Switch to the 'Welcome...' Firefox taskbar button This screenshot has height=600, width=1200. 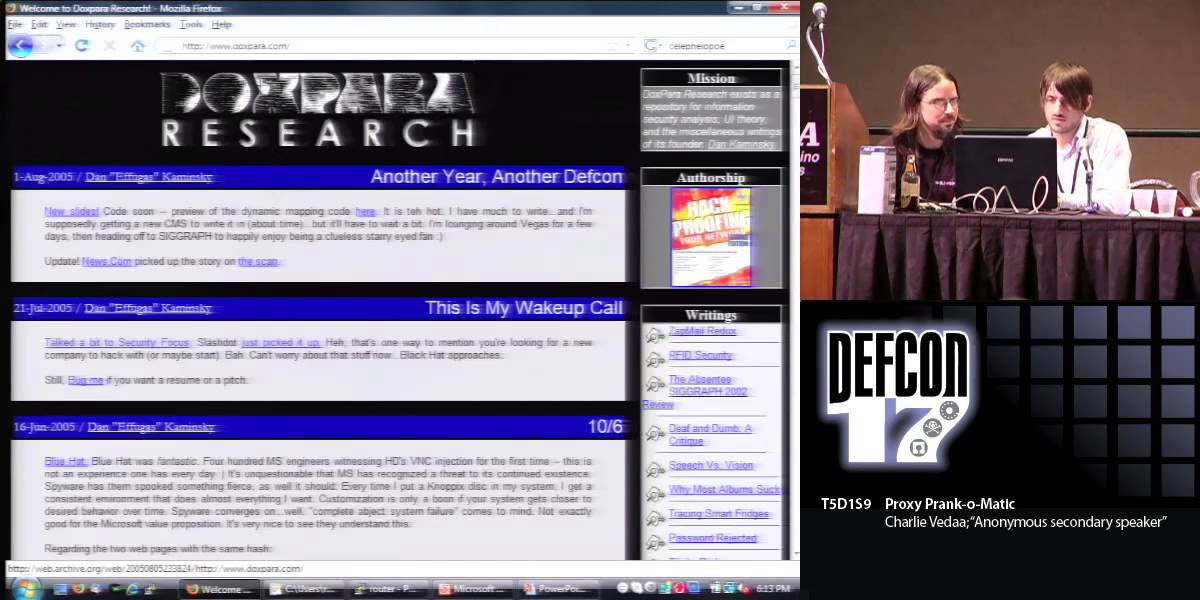point(221,589)
